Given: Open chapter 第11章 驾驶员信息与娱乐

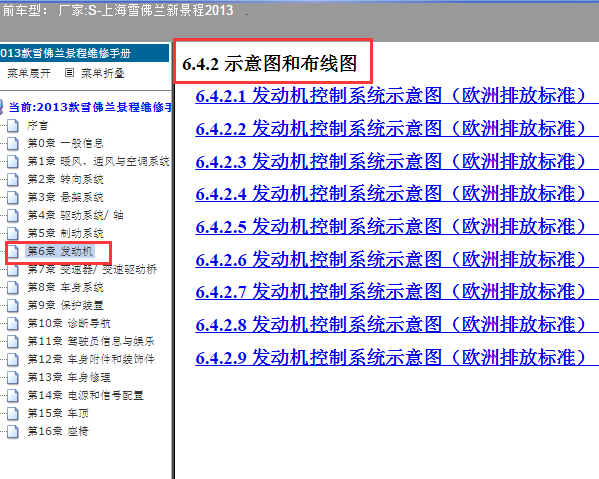Looking at the screenshot, I should (91, 341).
